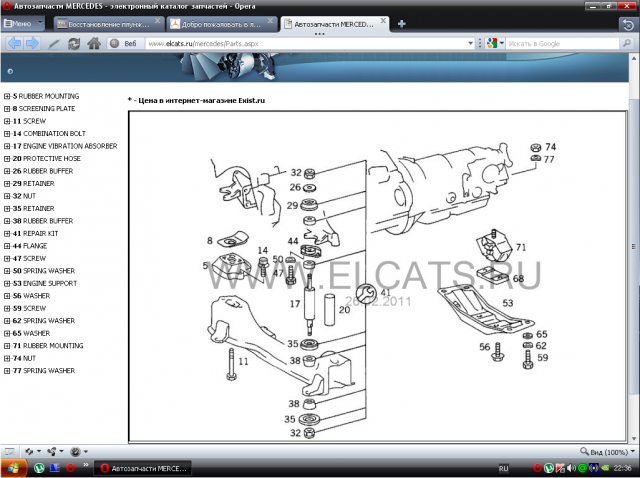This screenshot has height=478, width=640.
Task: Open the Автозапчасти MERCE... taskbar button
Action: tap(143, 468)
